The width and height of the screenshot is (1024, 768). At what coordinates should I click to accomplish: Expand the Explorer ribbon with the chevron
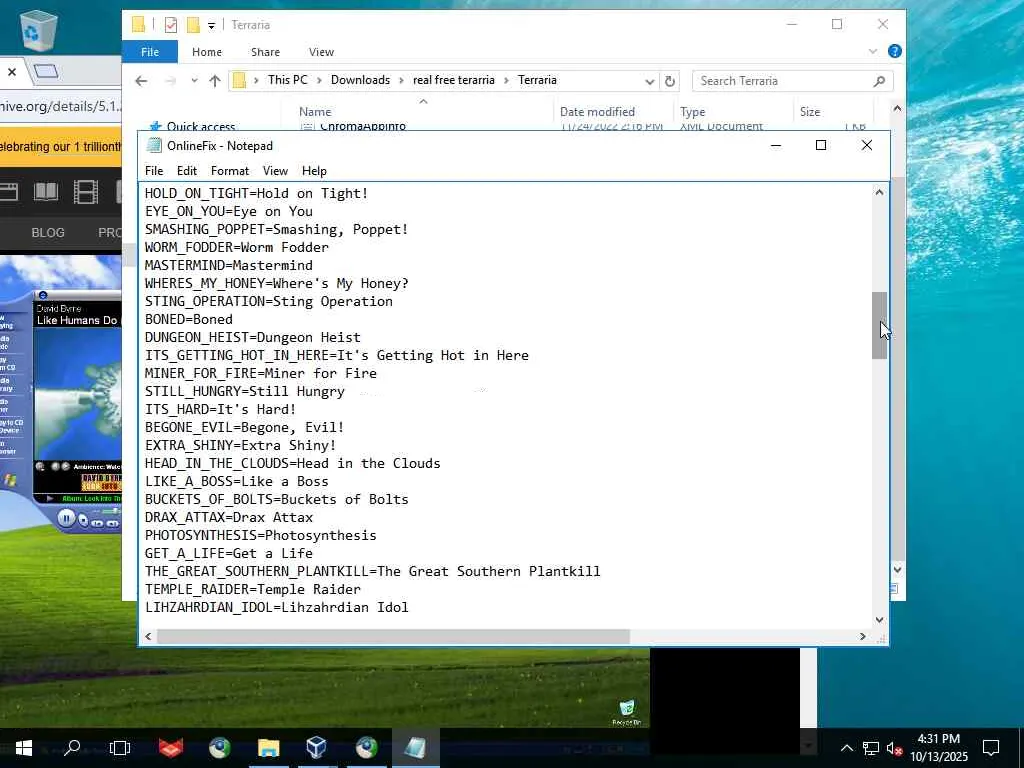click(x=872, y=51)
